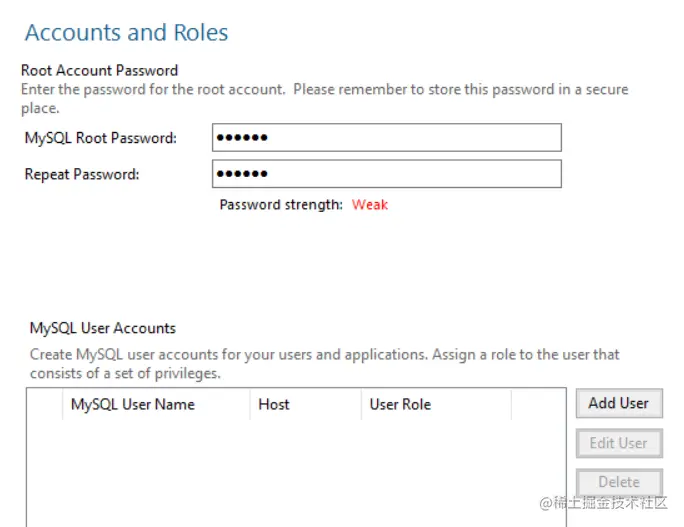Focus the Repeat Password input field
The image size is (684, 527).
pyautogui.click(x=386, y=174)
